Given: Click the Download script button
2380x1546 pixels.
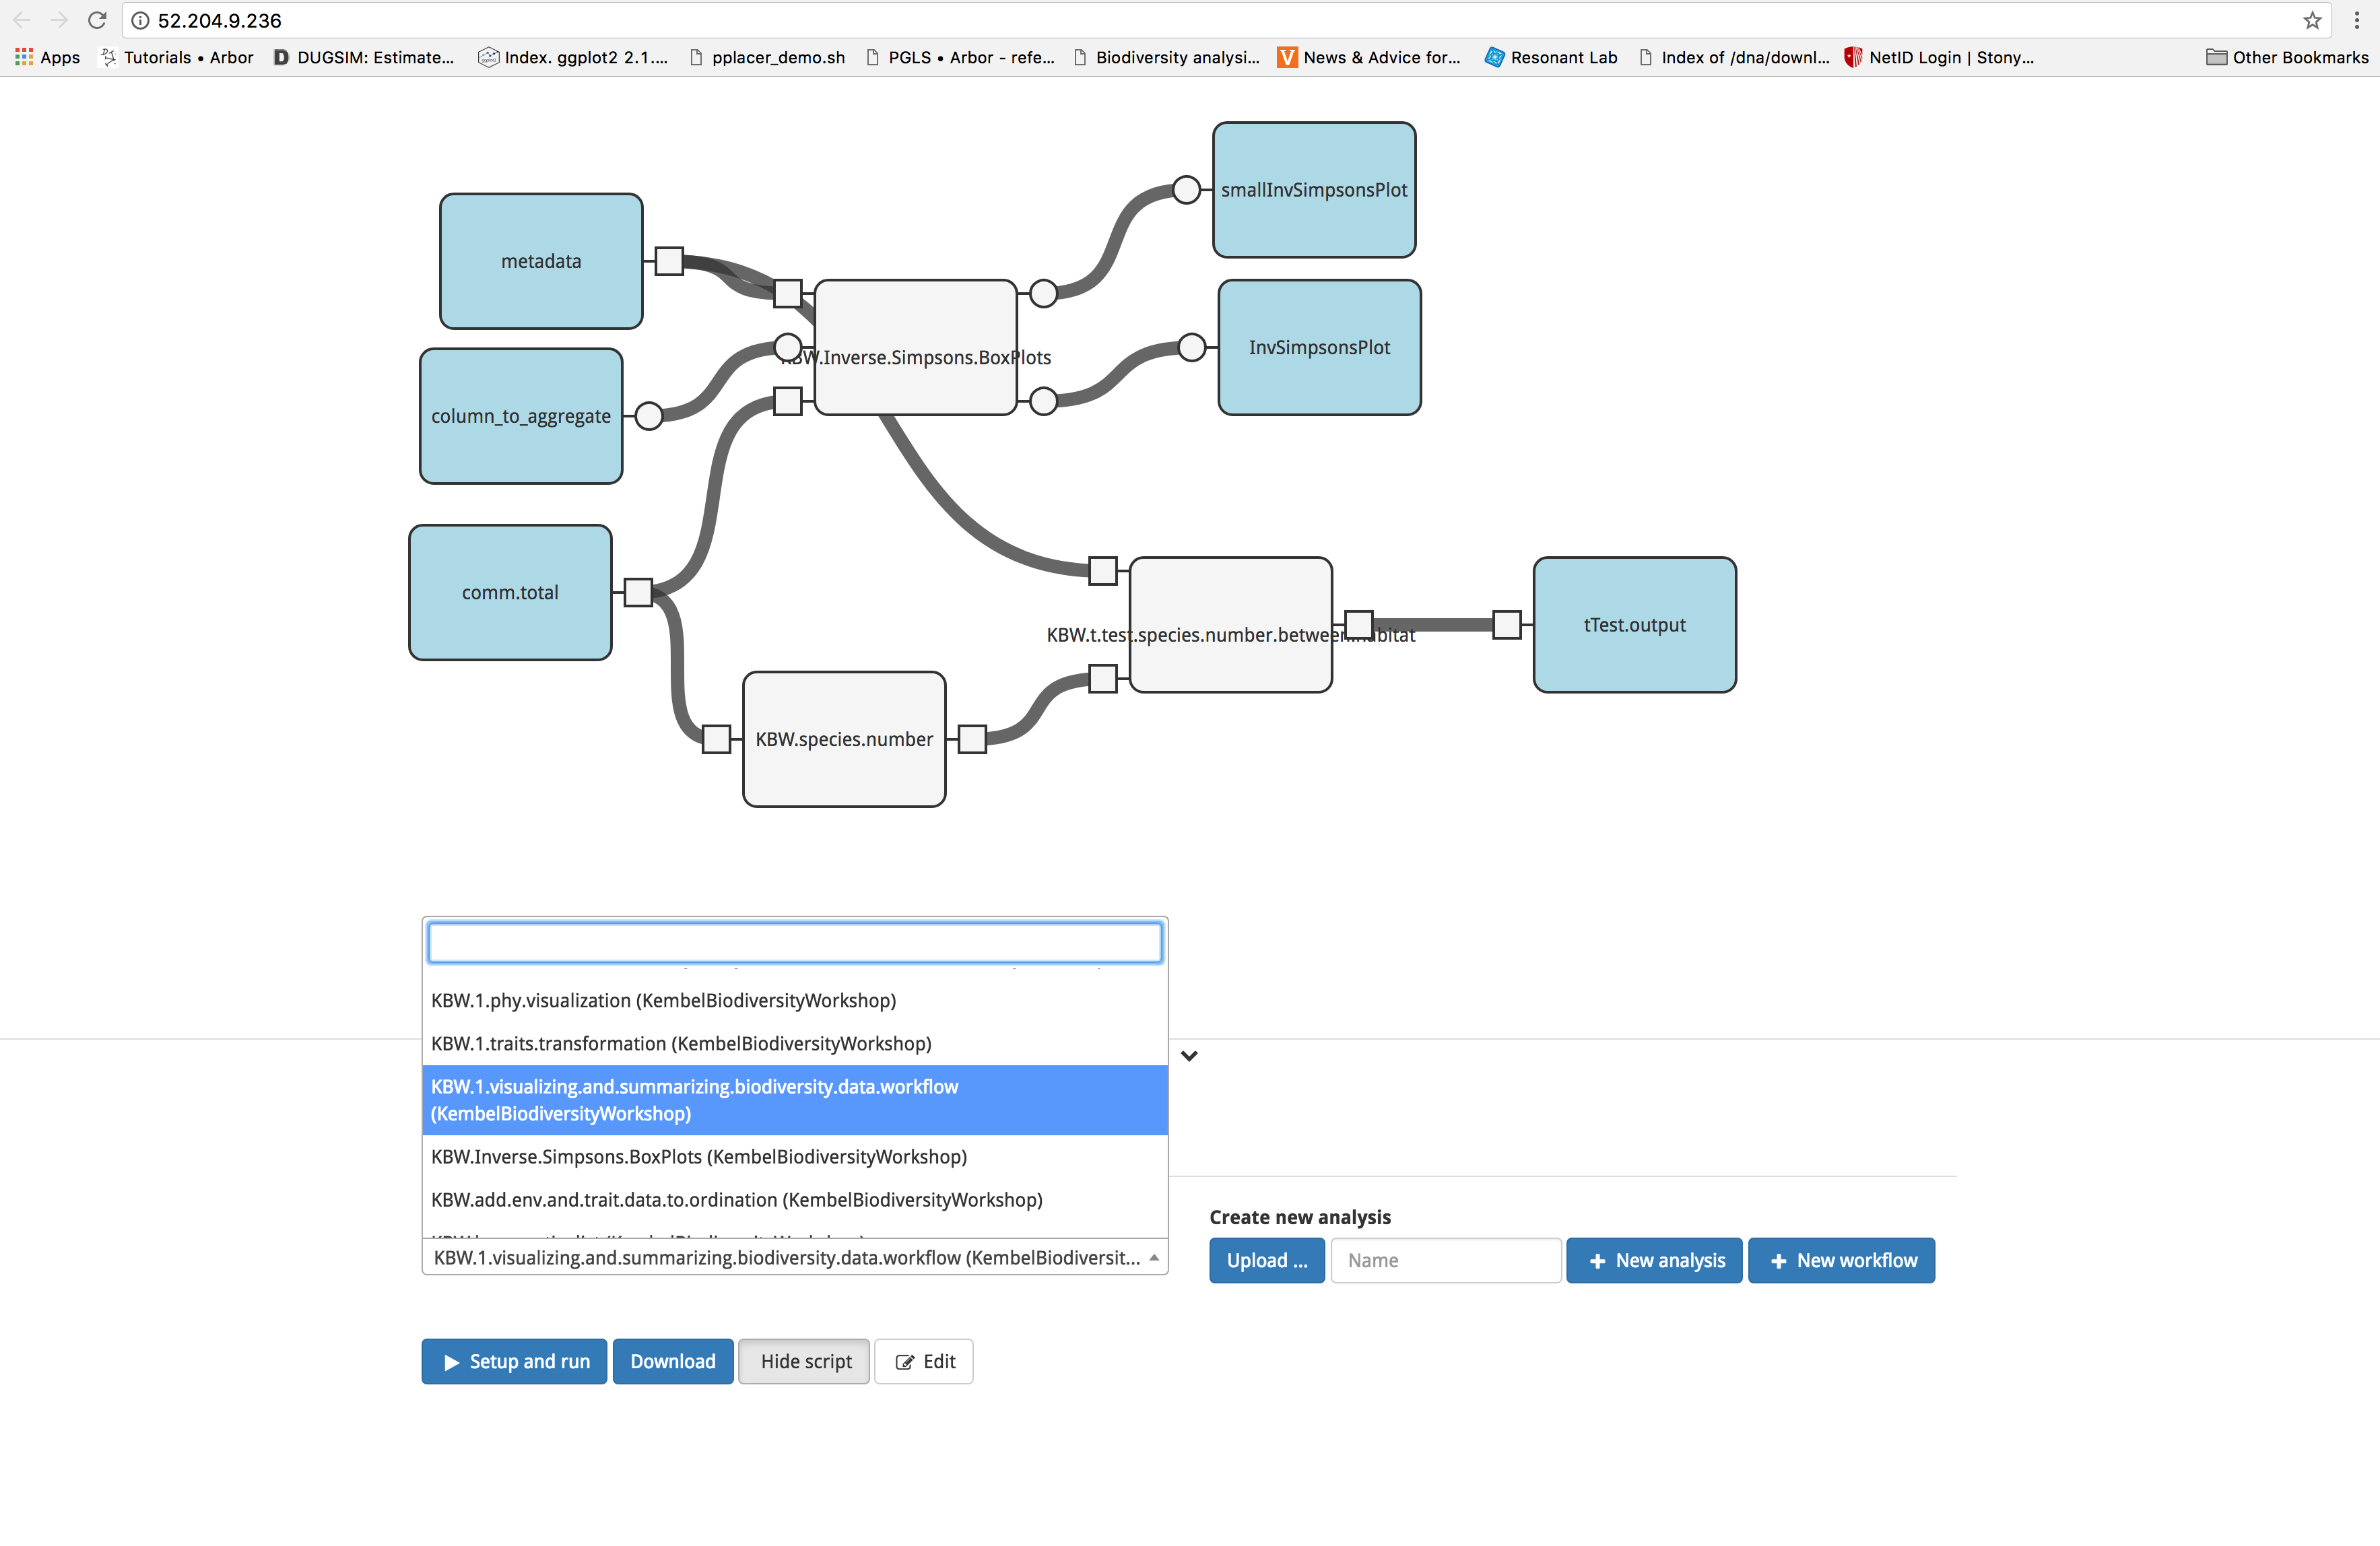Looking at the screenshot, I should tap(671, 1360).
